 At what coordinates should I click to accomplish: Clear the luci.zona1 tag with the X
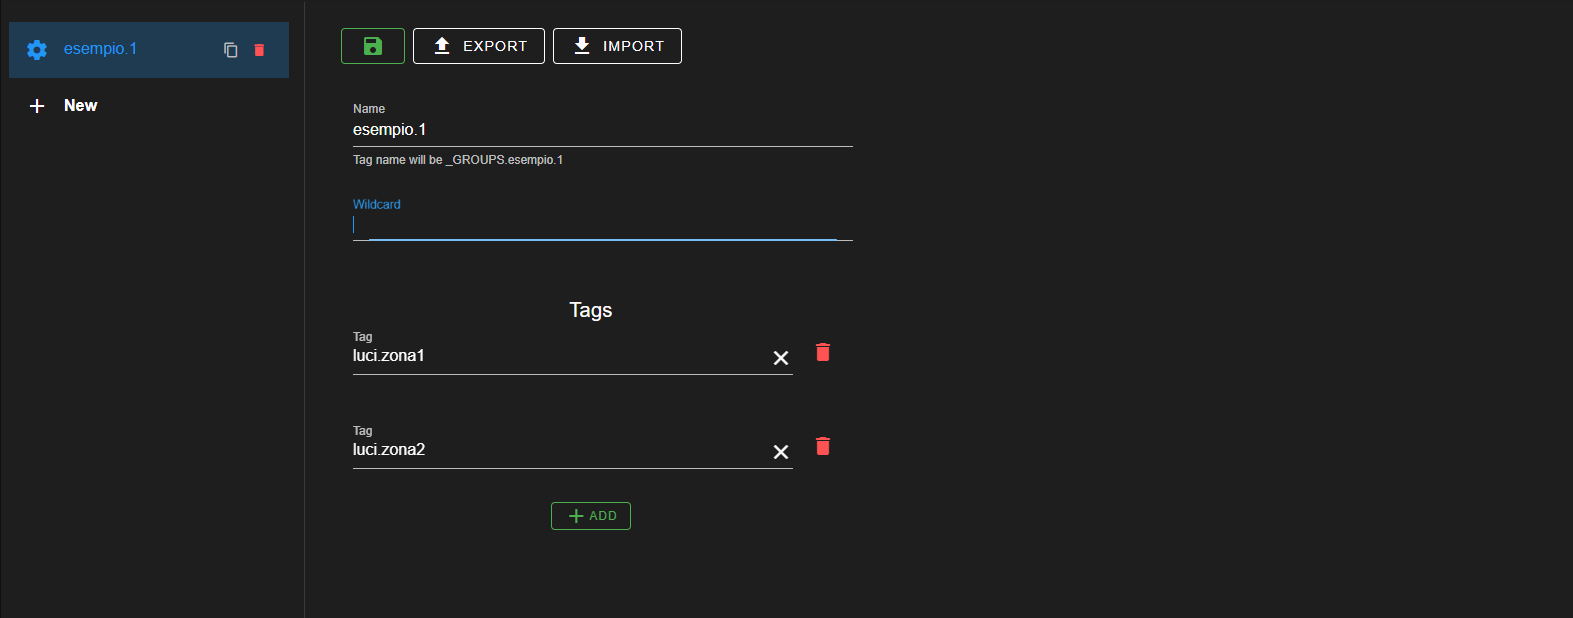[x=781, y=358]
